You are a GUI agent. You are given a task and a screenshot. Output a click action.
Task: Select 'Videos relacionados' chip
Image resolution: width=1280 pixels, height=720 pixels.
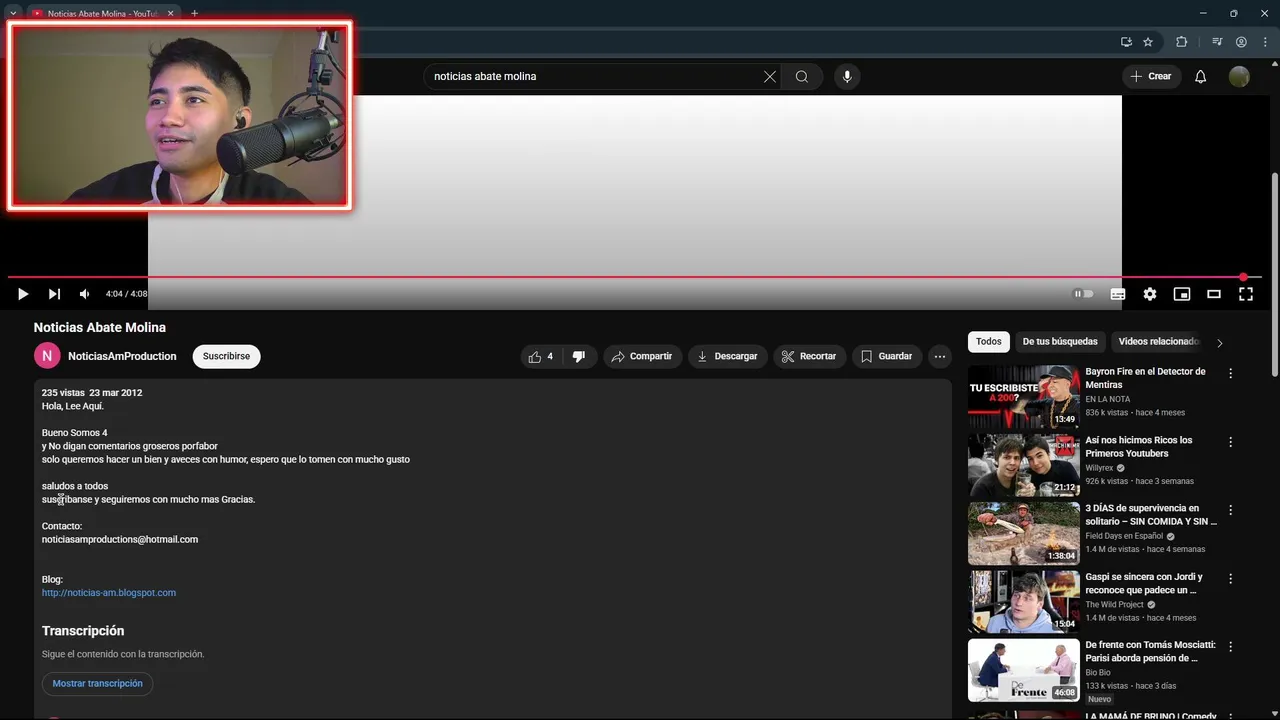[x=1158, y=341]
